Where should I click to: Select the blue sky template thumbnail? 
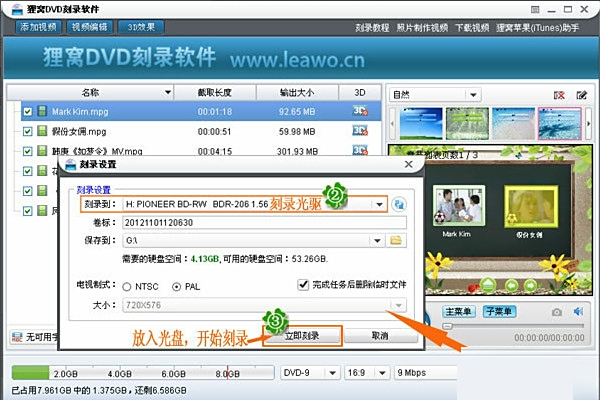pyautogui.click(x=421, y=123)
